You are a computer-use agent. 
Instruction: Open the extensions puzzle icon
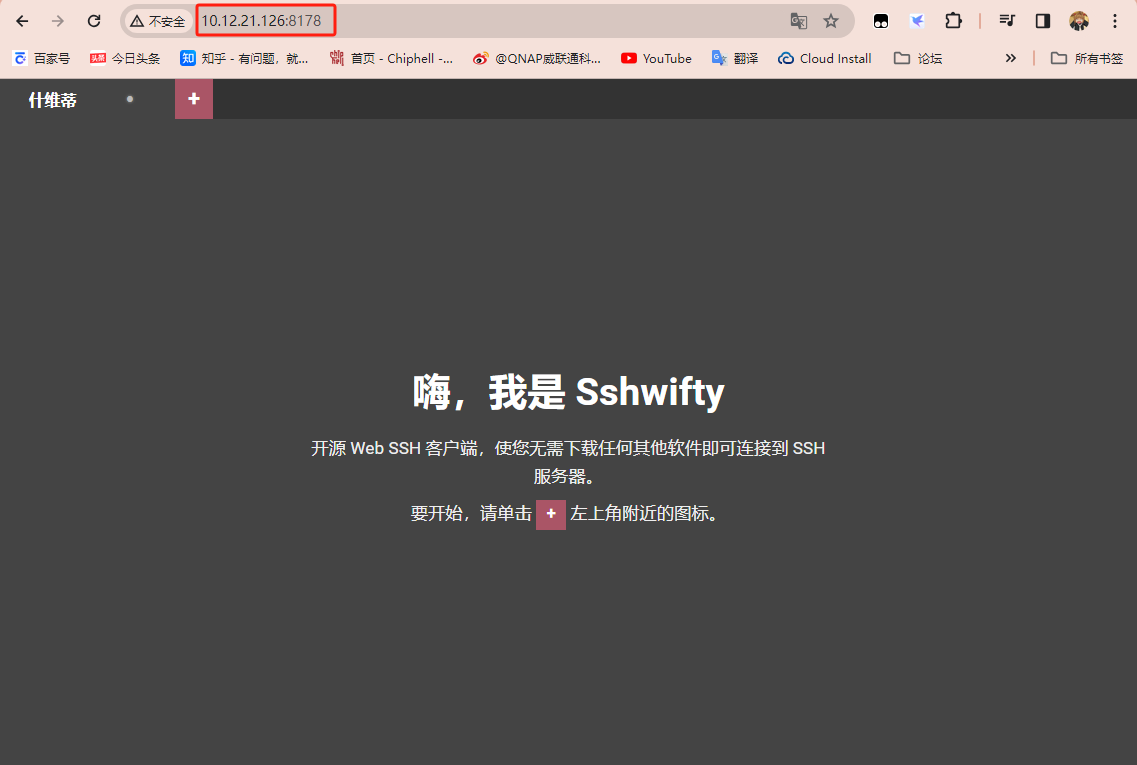tap(954, 21)
